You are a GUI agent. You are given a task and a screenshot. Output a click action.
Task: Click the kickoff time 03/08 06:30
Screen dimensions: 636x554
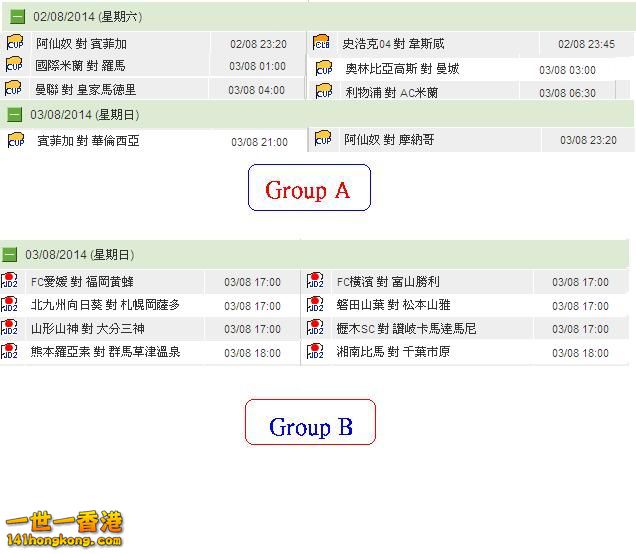point(567,93)
